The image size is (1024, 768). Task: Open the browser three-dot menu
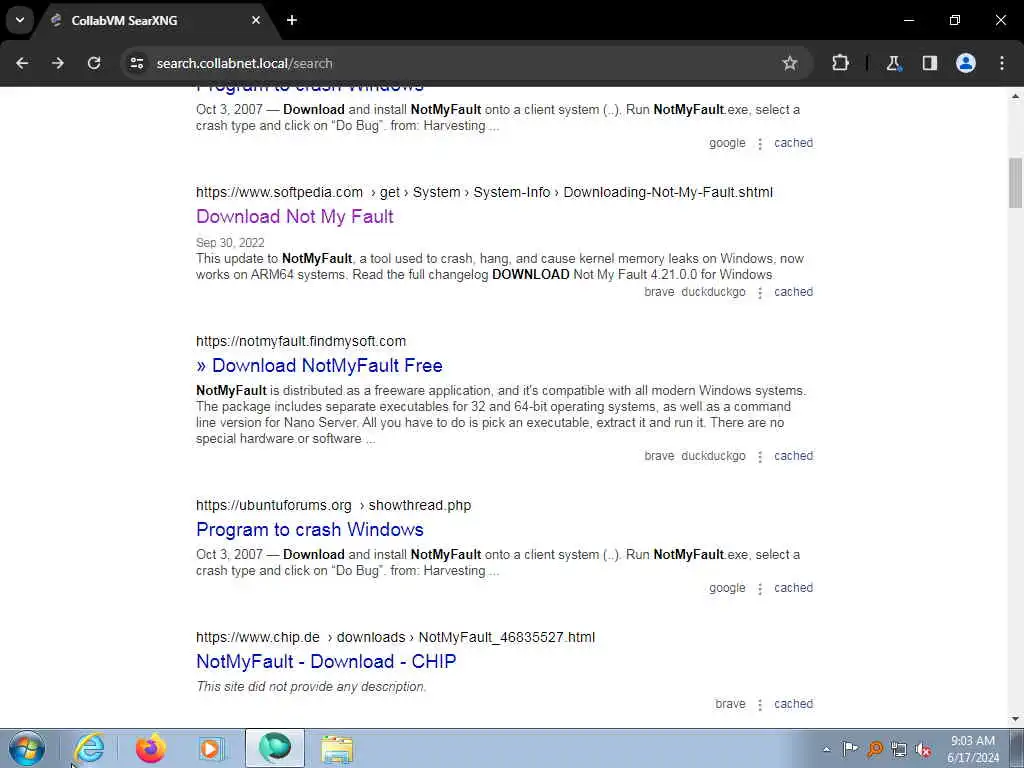pyautogui.click(x=1002, y=63)
